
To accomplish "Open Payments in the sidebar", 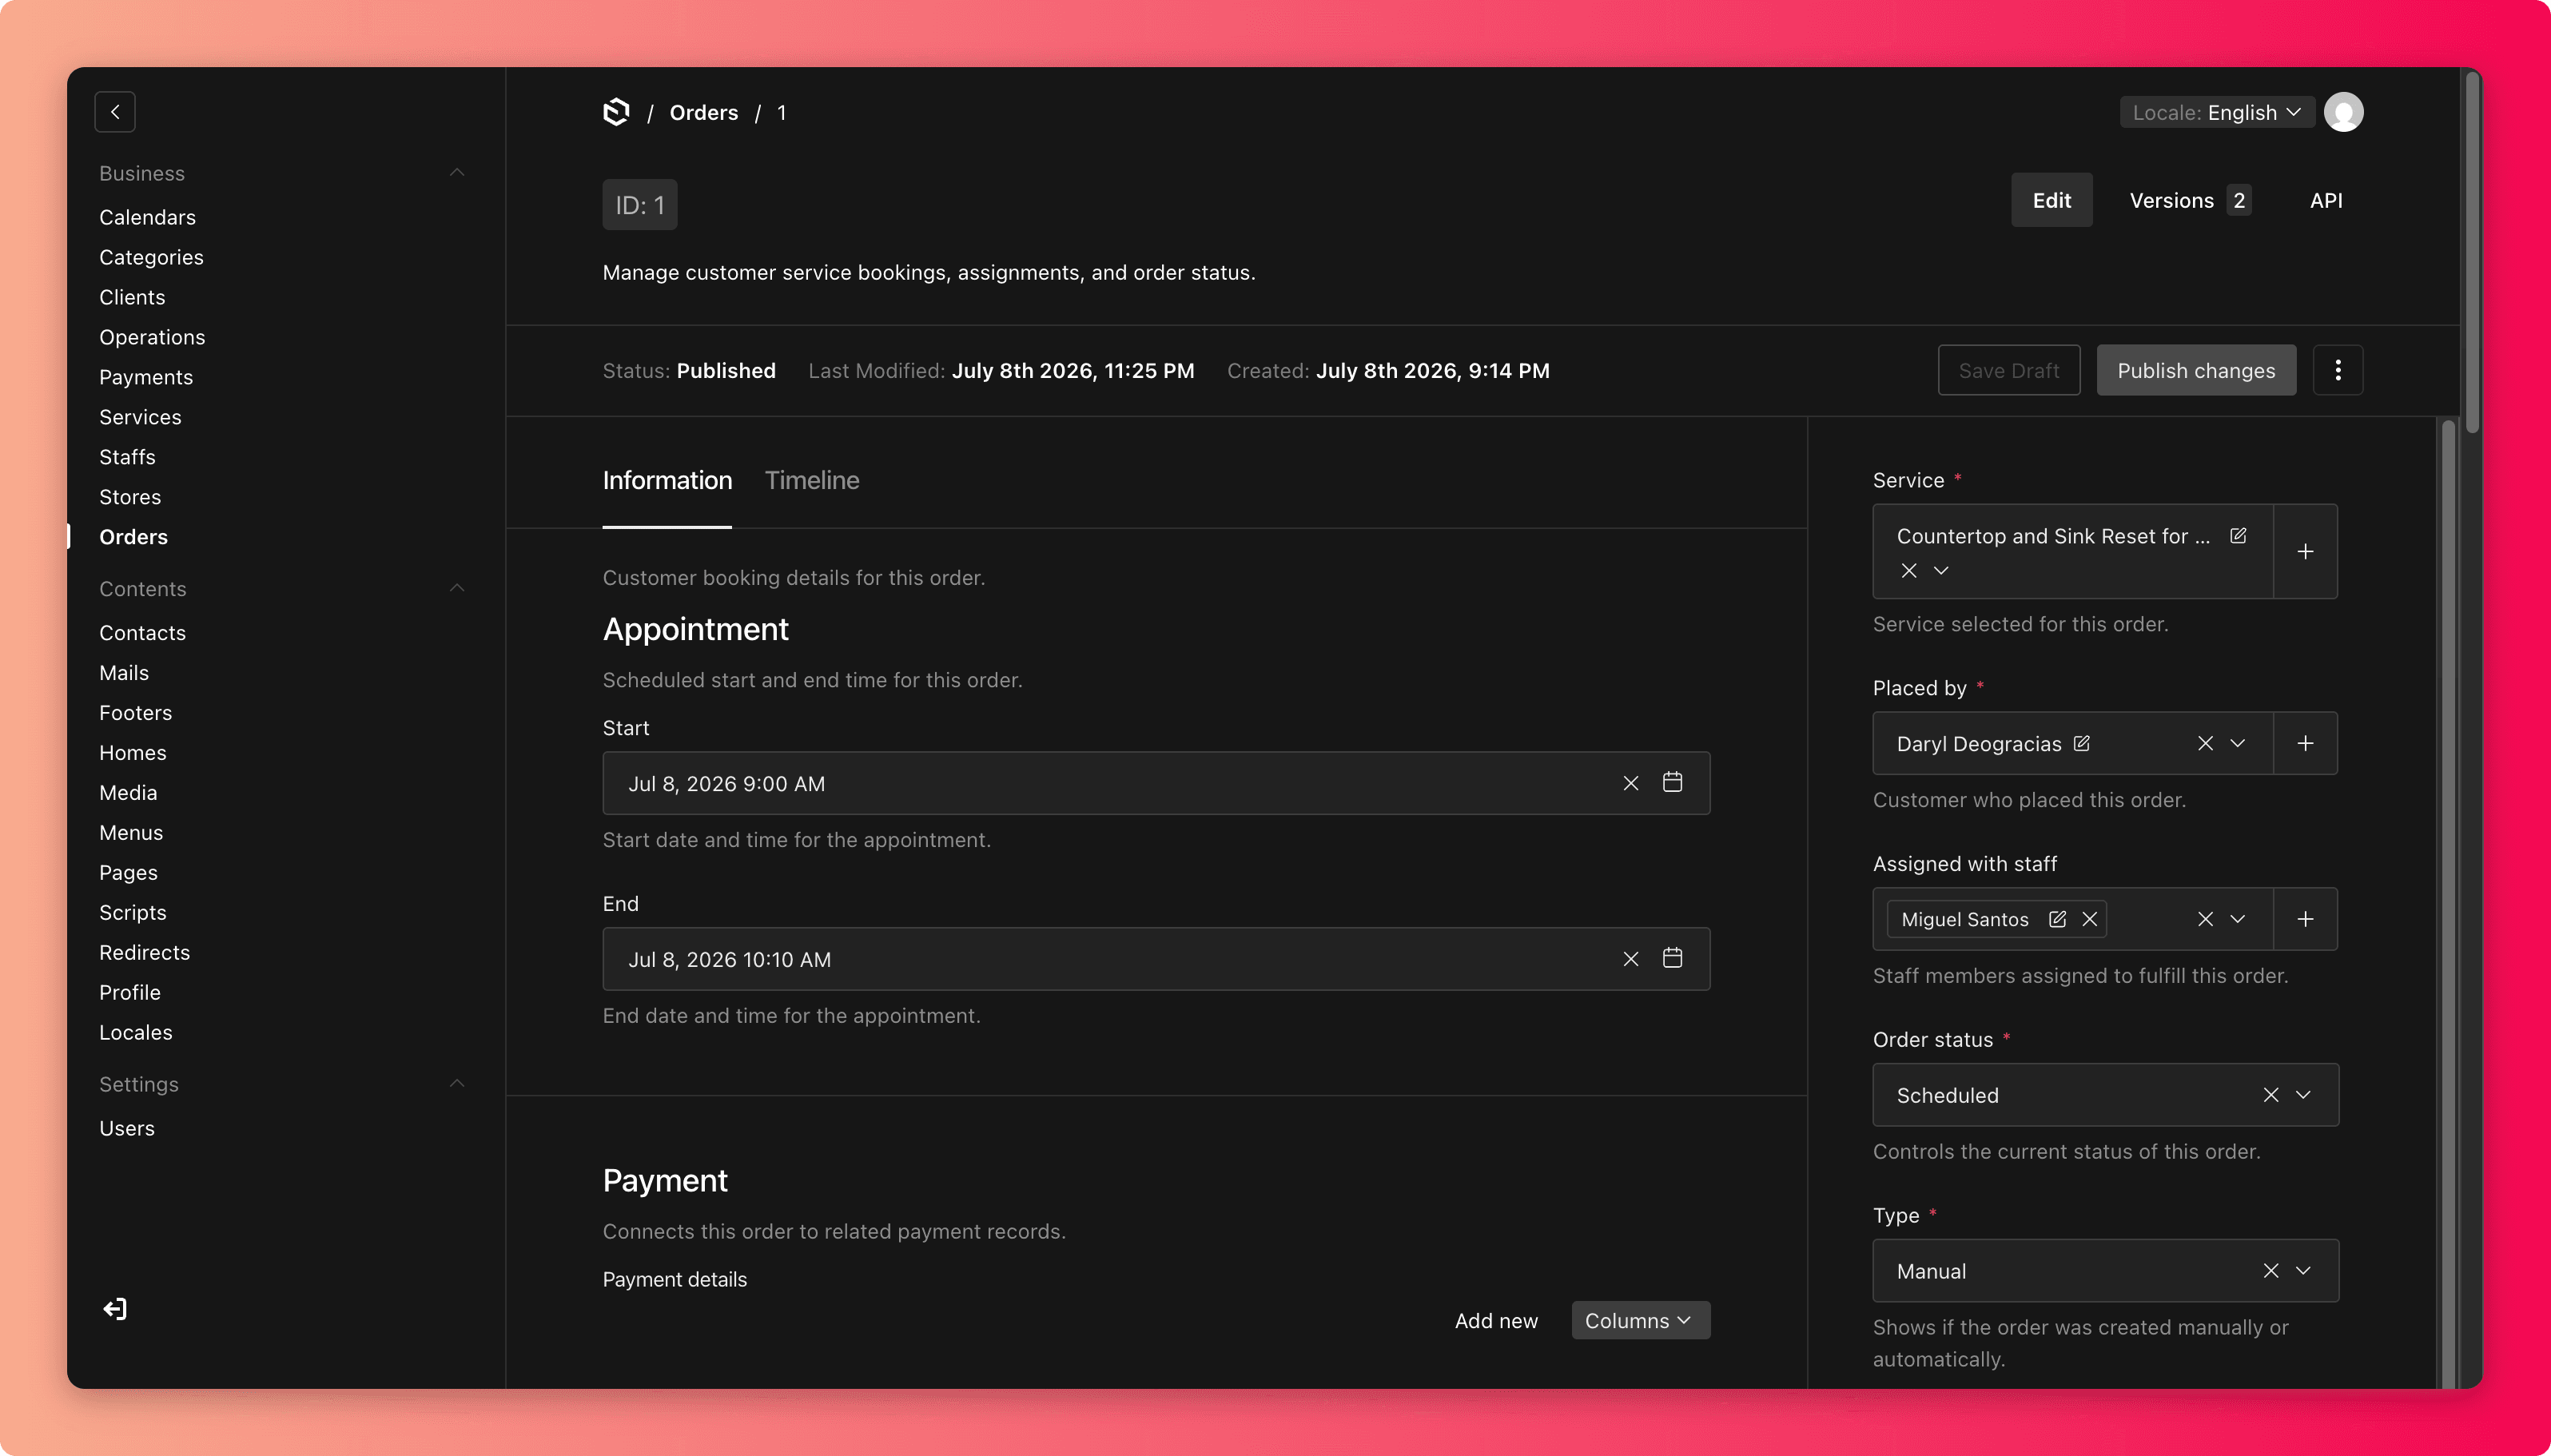I will coord(146,377).
